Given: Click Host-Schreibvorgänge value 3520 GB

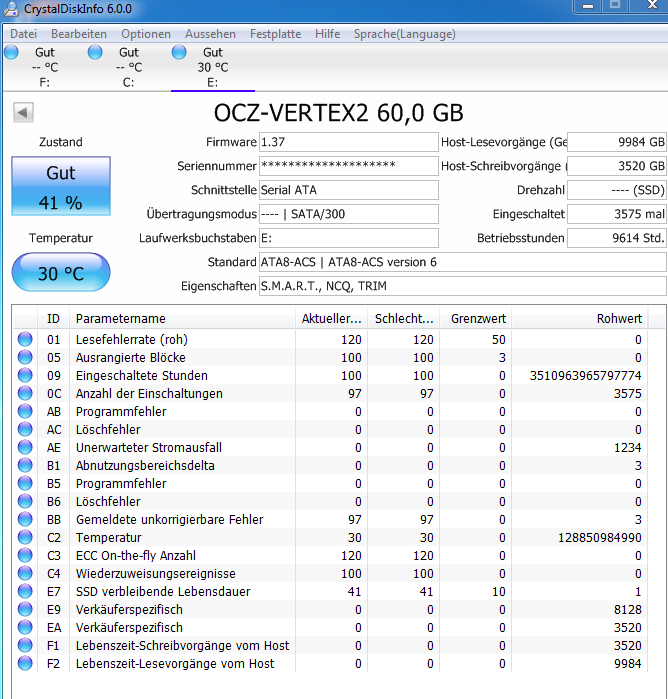Looking at the screenshot, I should coord(617,166).
